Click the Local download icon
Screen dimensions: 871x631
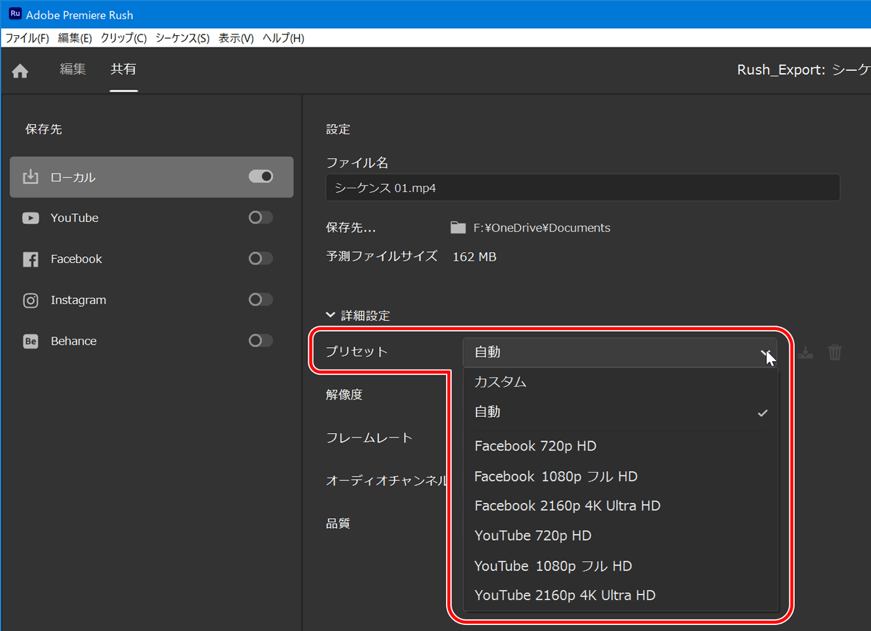tap(31, 177)
